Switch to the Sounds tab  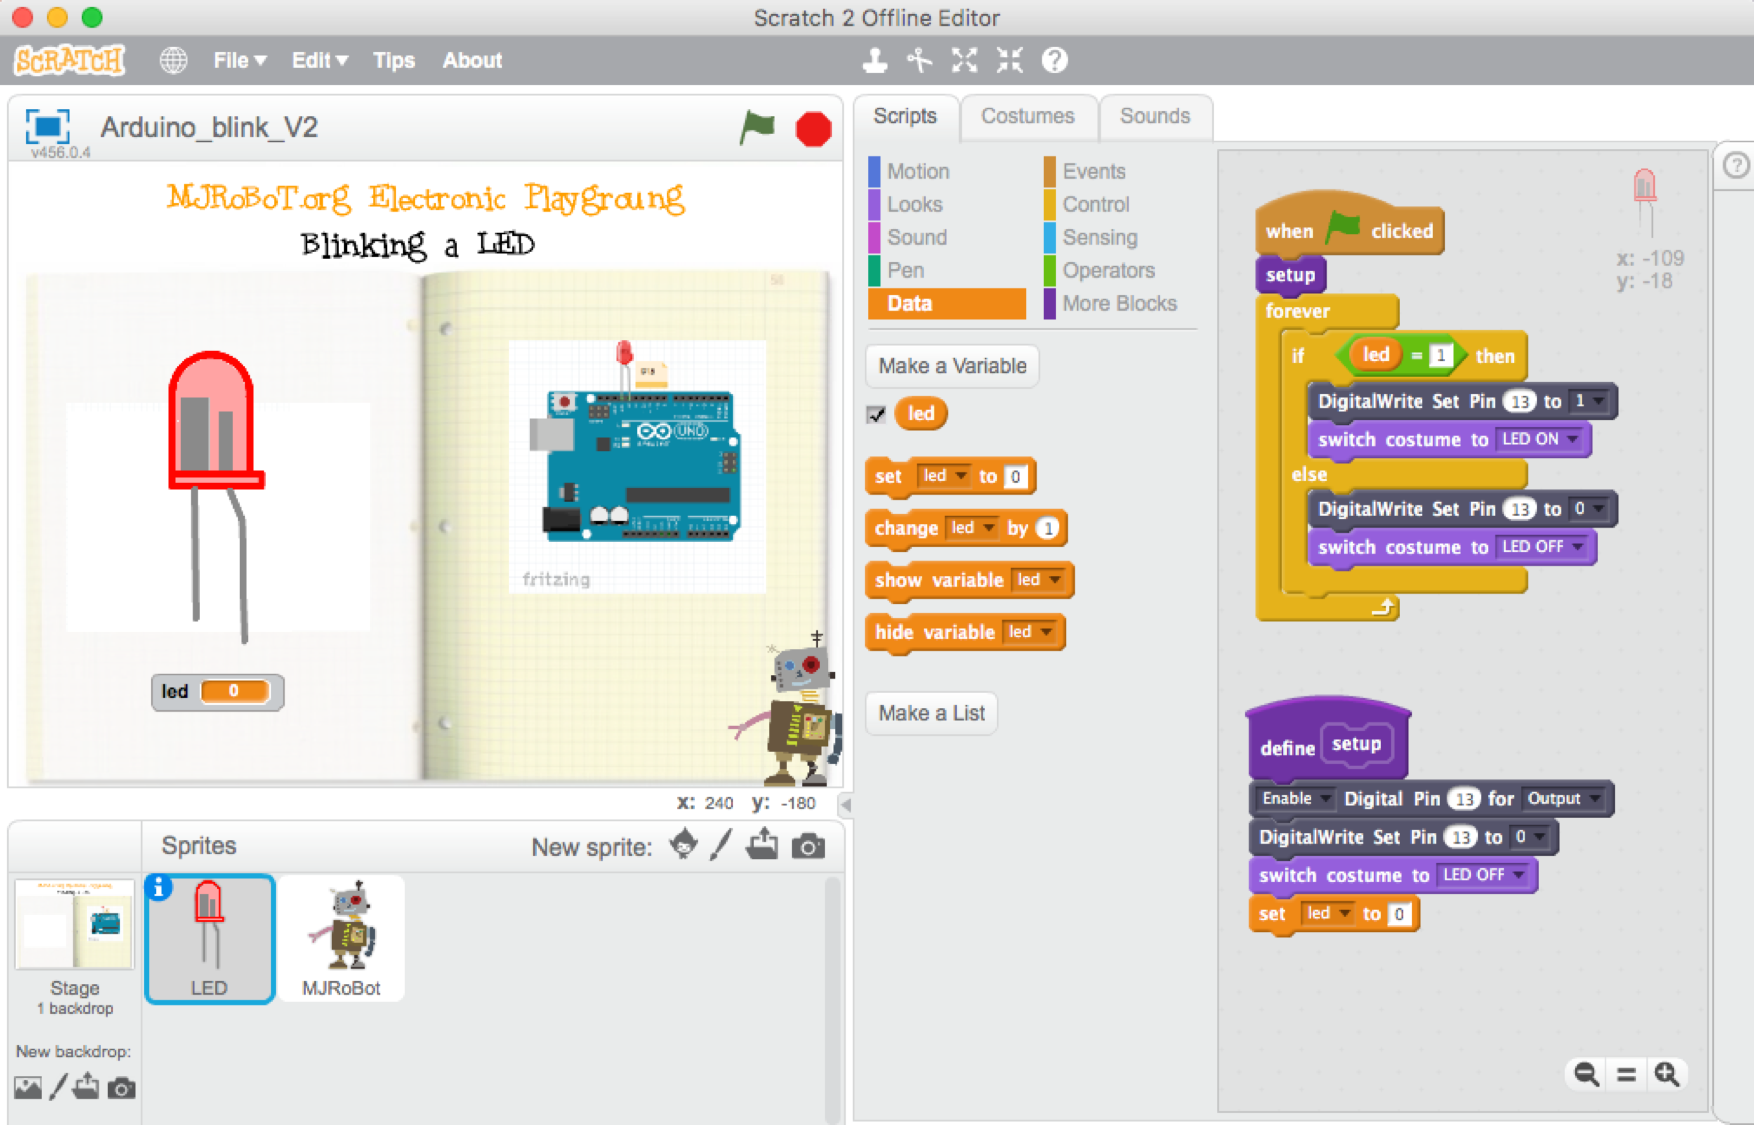point(1155,116)
